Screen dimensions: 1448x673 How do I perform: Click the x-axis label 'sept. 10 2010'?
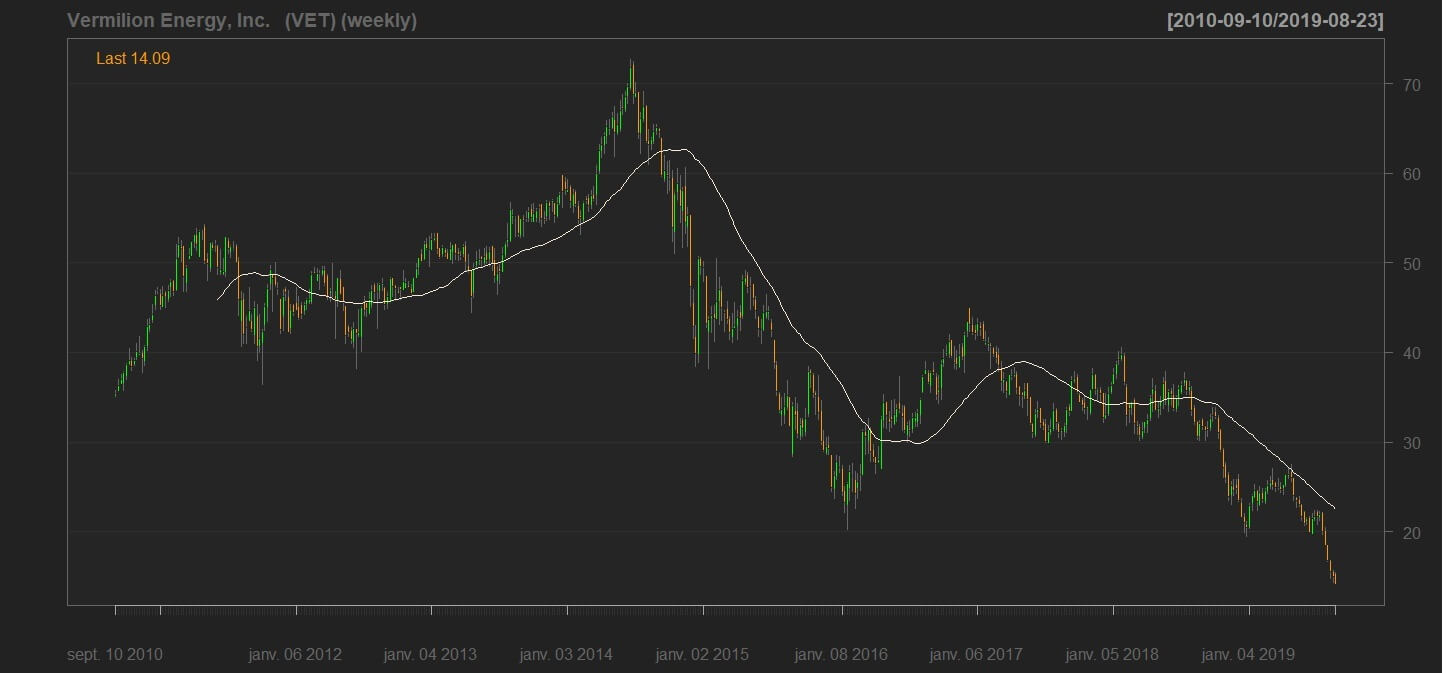pyautogui.click(x=115, y=655)
